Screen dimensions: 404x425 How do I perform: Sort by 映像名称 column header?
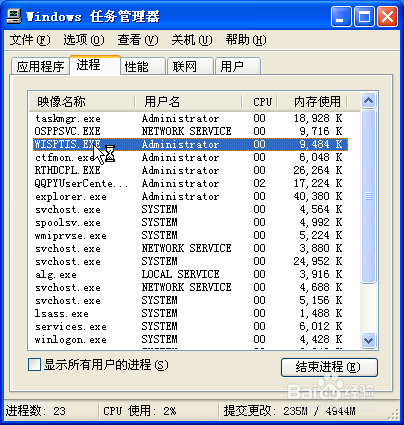pyautogui.click(x=82, y=101)
